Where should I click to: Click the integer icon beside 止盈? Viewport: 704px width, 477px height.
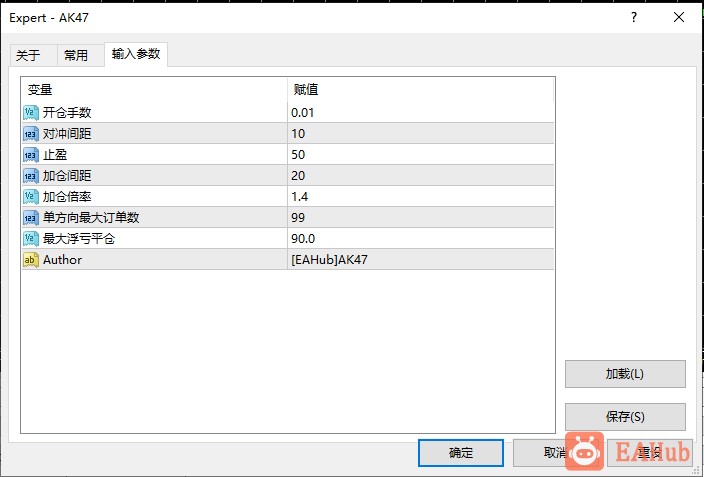coord(31,155)
